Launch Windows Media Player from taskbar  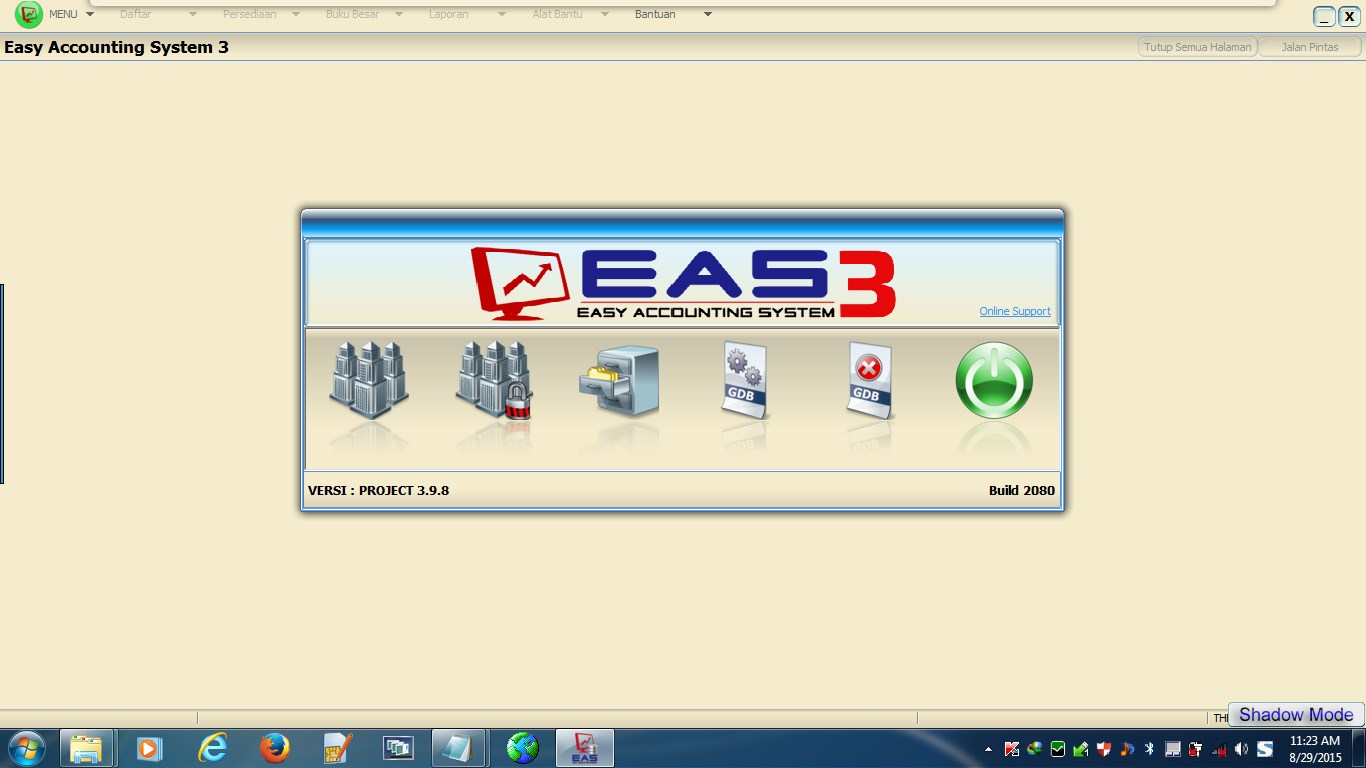(x=149, y=748)
